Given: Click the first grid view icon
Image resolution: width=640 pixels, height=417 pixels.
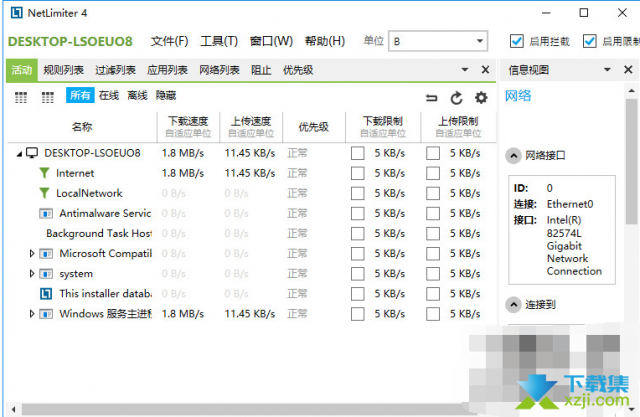Looking at the screenshot, I should point(21,96).
